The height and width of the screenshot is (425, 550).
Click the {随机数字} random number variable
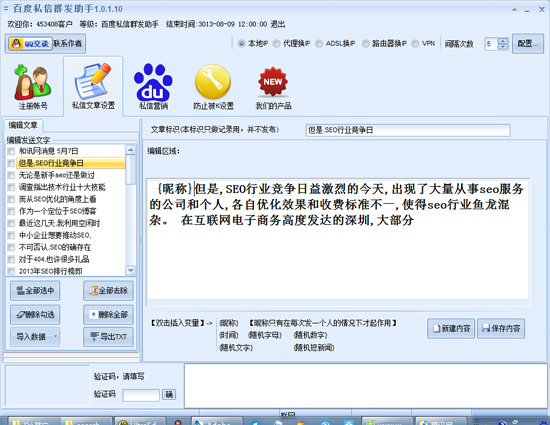point(310,335)
